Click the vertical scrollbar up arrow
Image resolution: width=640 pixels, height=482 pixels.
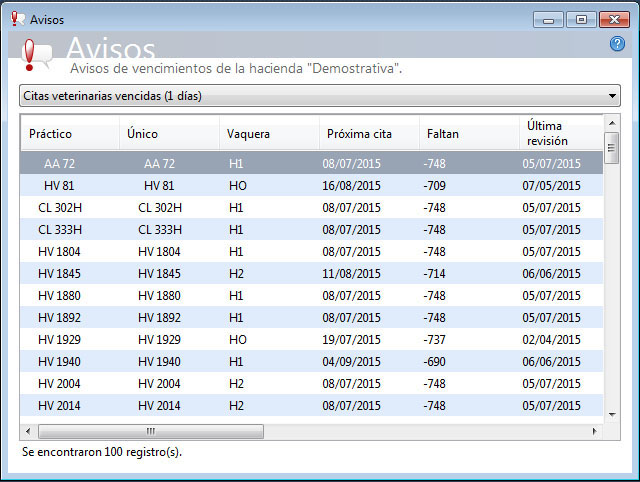point(612,123)
